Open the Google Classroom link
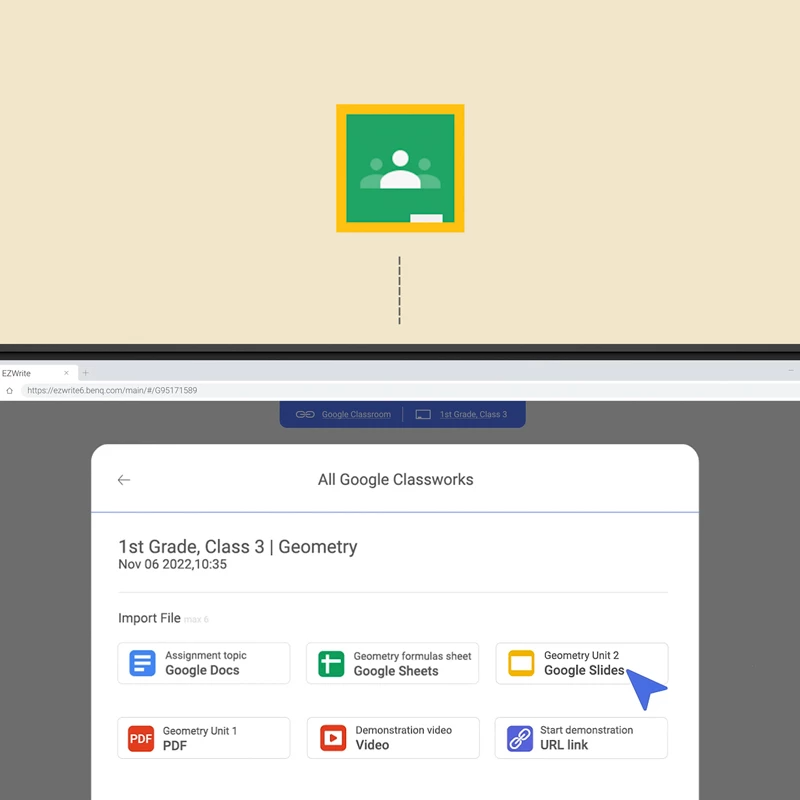800x800 pixels. tap(356, 414)
